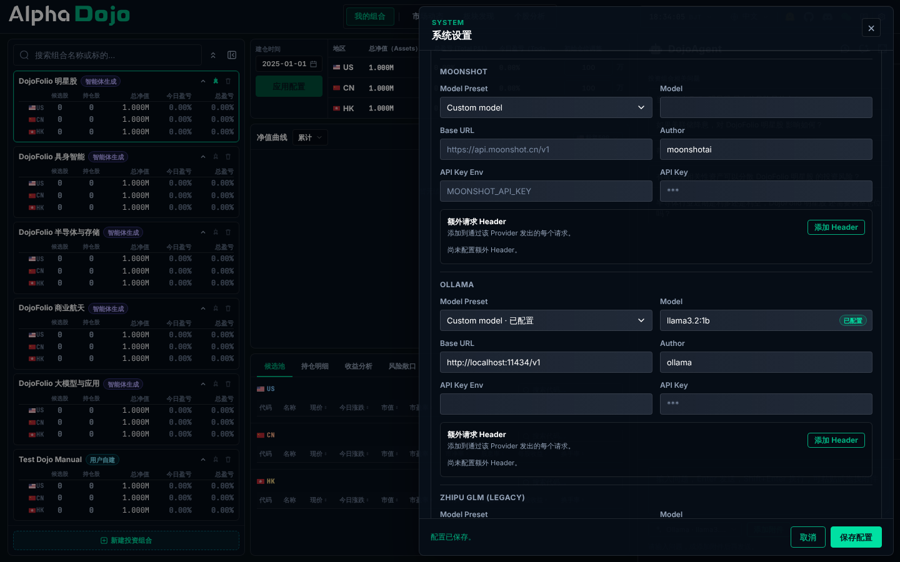Open the 风险敞口 tab

click(402, 366)
